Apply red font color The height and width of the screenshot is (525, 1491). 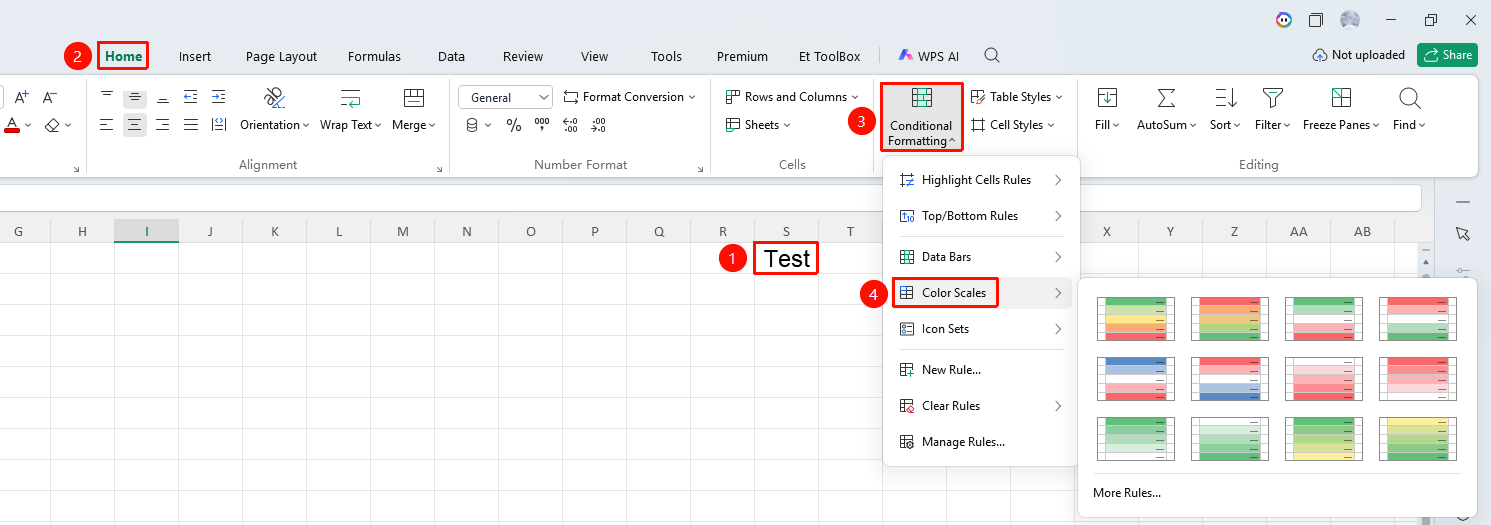12,125
